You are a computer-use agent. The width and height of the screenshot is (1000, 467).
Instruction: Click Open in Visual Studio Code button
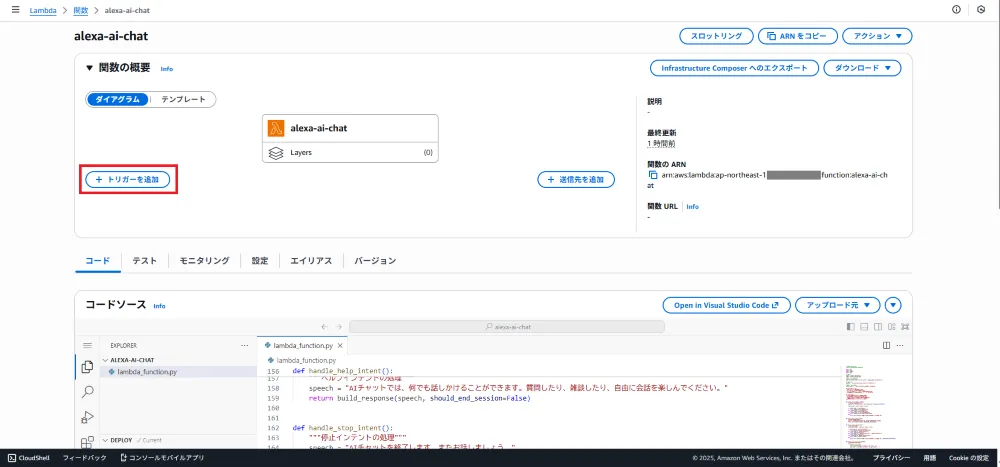coord(726,305)
